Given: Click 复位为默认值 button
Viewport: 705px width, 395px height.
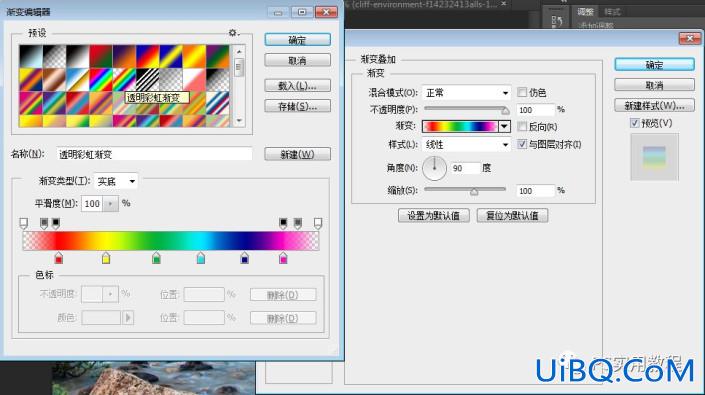Looking at the screenshot, I should point(512,215).
